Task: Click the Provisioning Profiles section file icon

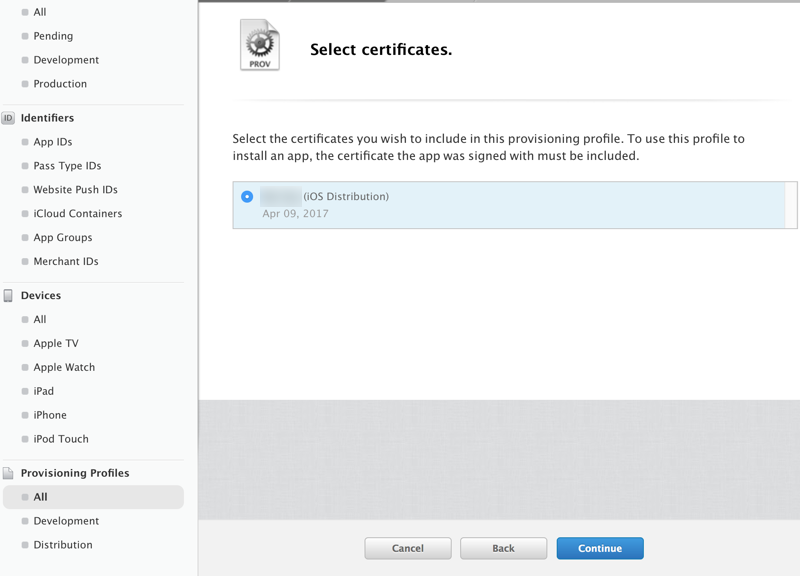Action: coord(8,474)
